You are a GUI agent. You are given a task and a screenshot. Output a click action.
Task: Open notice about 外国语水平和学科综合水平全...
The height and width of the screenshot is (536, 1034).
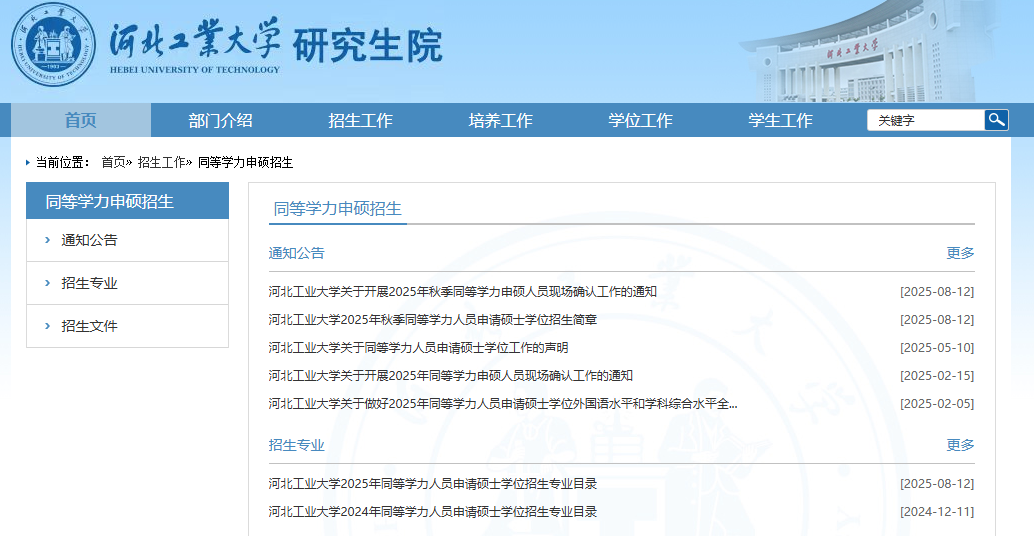(502, 403)
